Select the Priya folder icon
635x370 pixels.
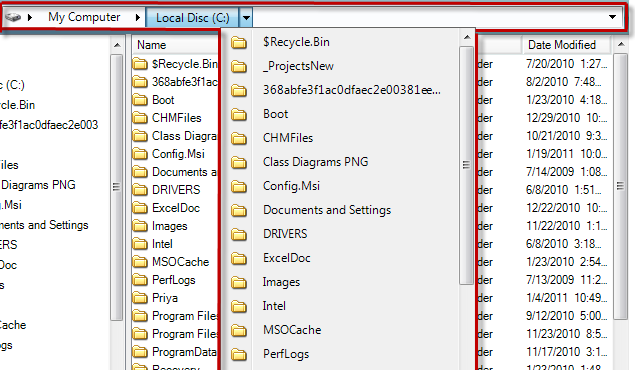(x=140, y=298)
